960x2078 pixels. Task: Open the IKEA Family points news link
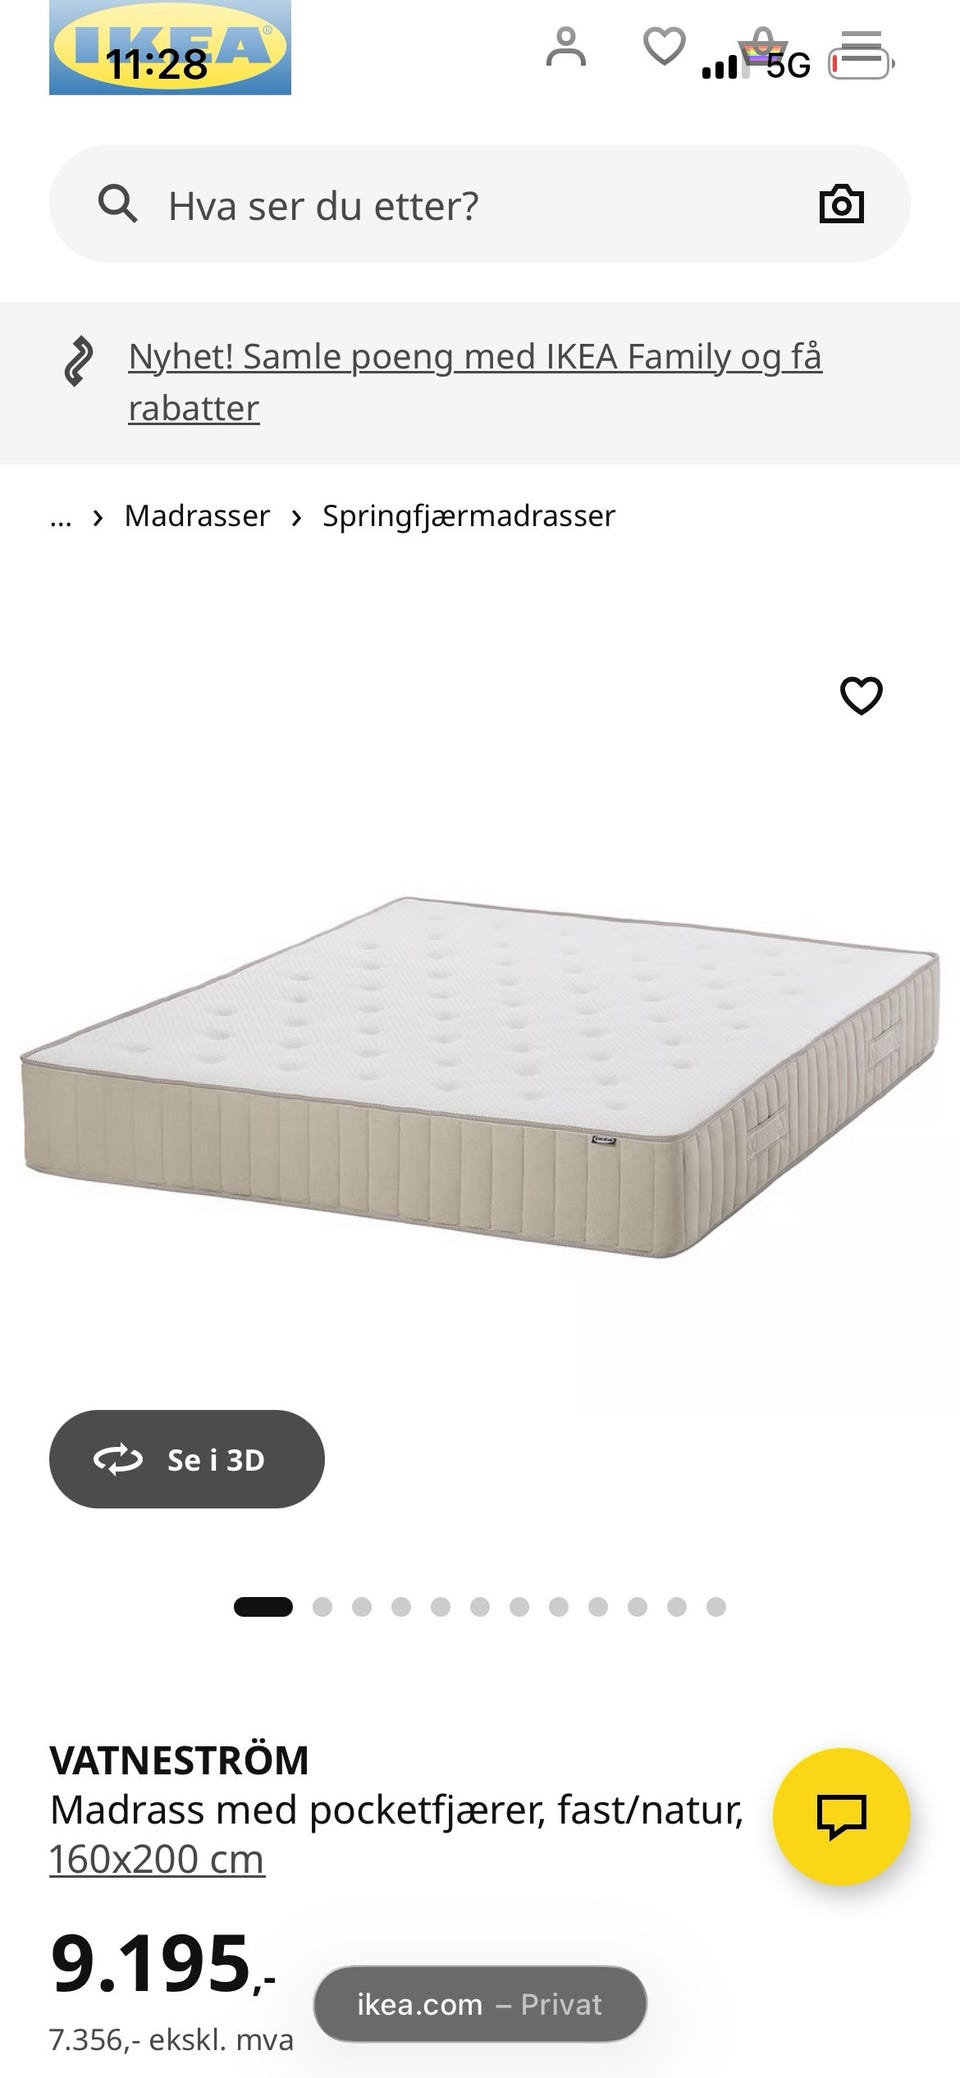tap(475, 382)
